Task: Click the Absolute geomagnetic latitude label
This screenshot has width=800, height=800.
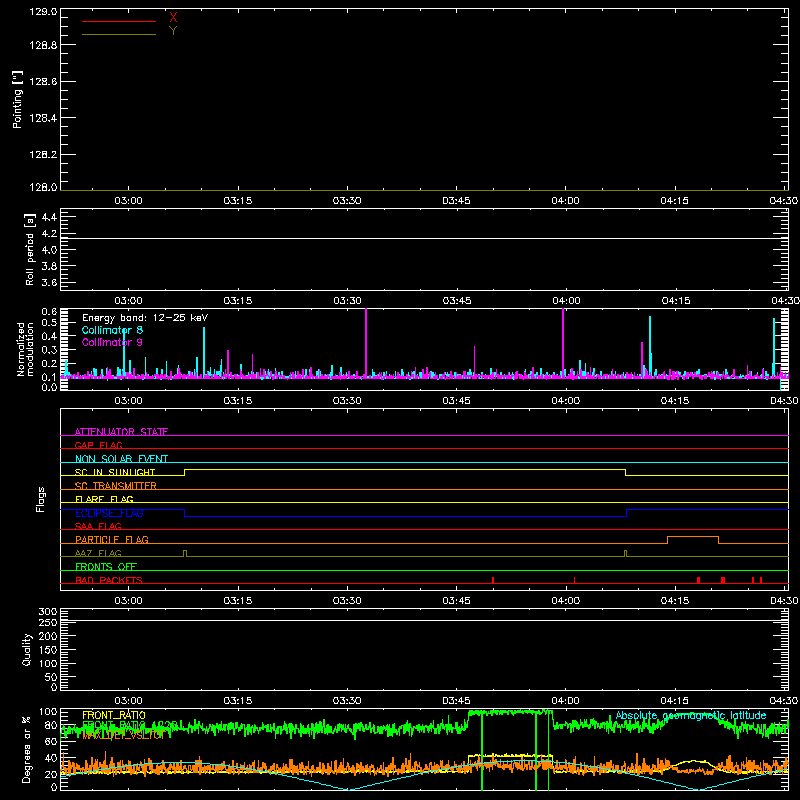Action: [691, 715]
